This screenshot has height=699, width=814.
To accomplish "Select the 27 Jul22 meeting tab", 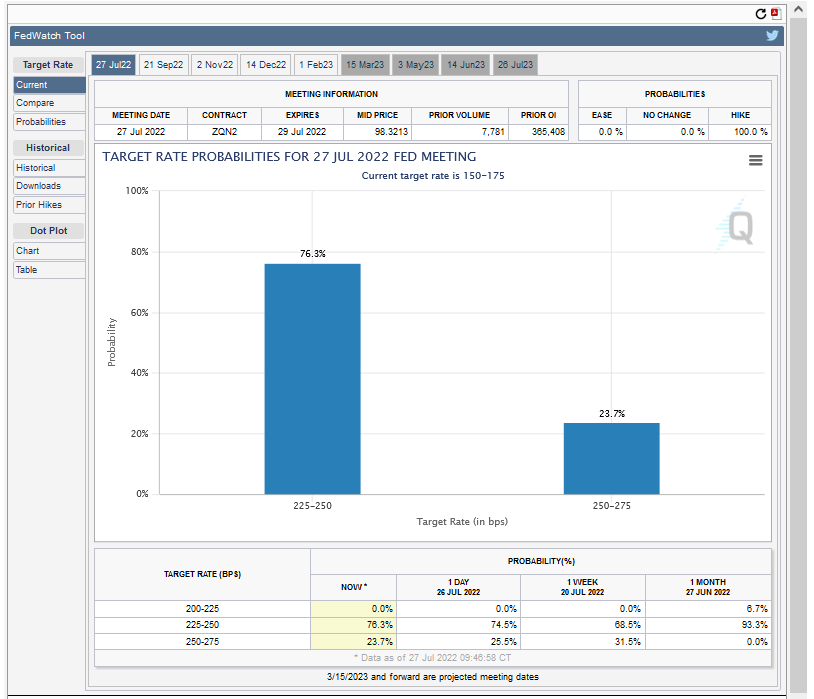I will 113,65.
